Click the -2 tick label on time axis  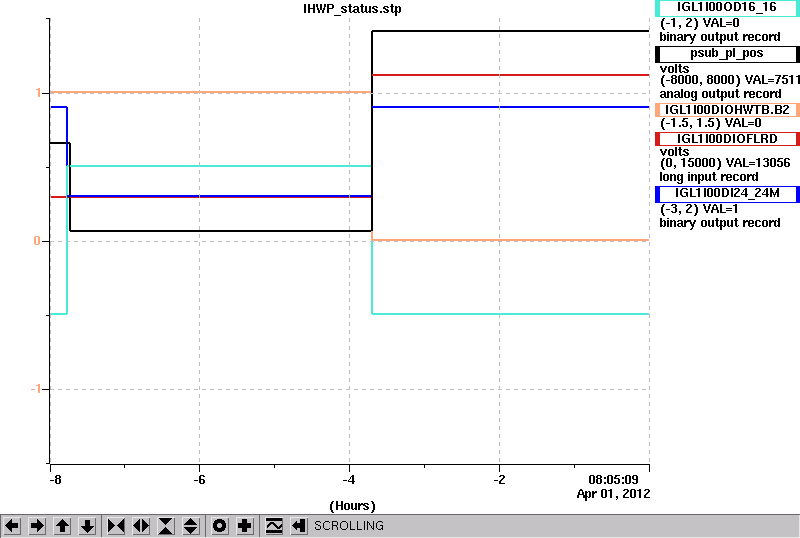tap(499, 480)
